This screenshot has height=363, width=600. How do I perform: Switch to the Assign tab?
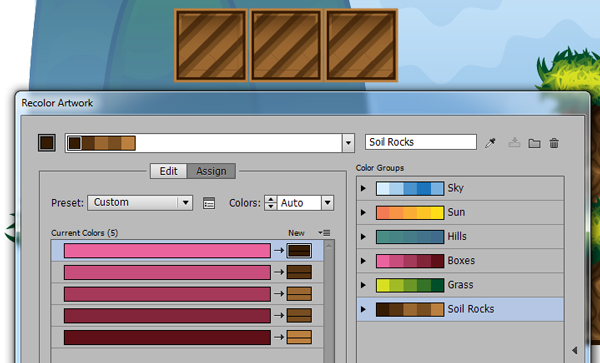(211, 171)
